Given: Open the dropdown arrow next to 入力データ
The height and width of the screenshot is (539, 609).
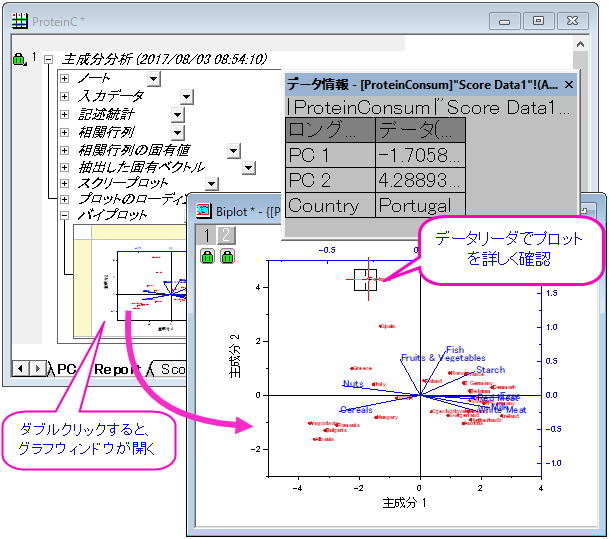Looking at the screenshot, I should [x=187, y=97].
